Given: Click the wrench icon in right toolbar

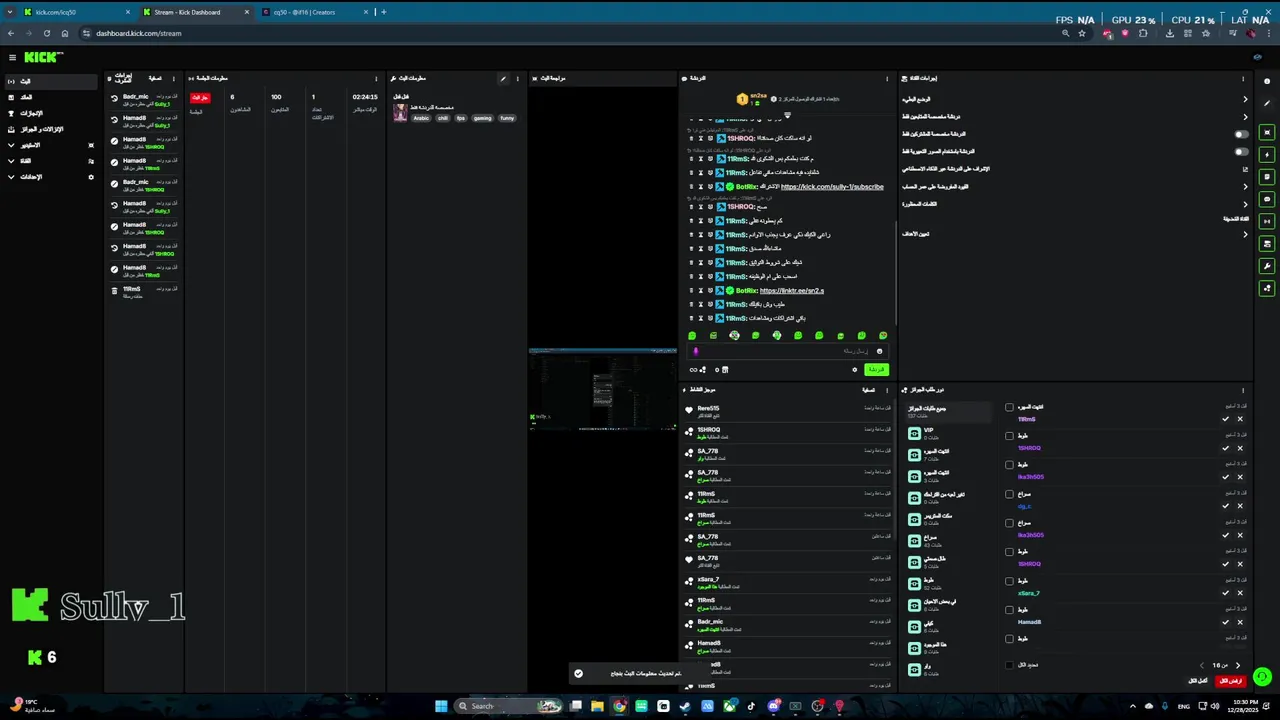Looking at the screenshot, I should click(x=1267, y=266).
